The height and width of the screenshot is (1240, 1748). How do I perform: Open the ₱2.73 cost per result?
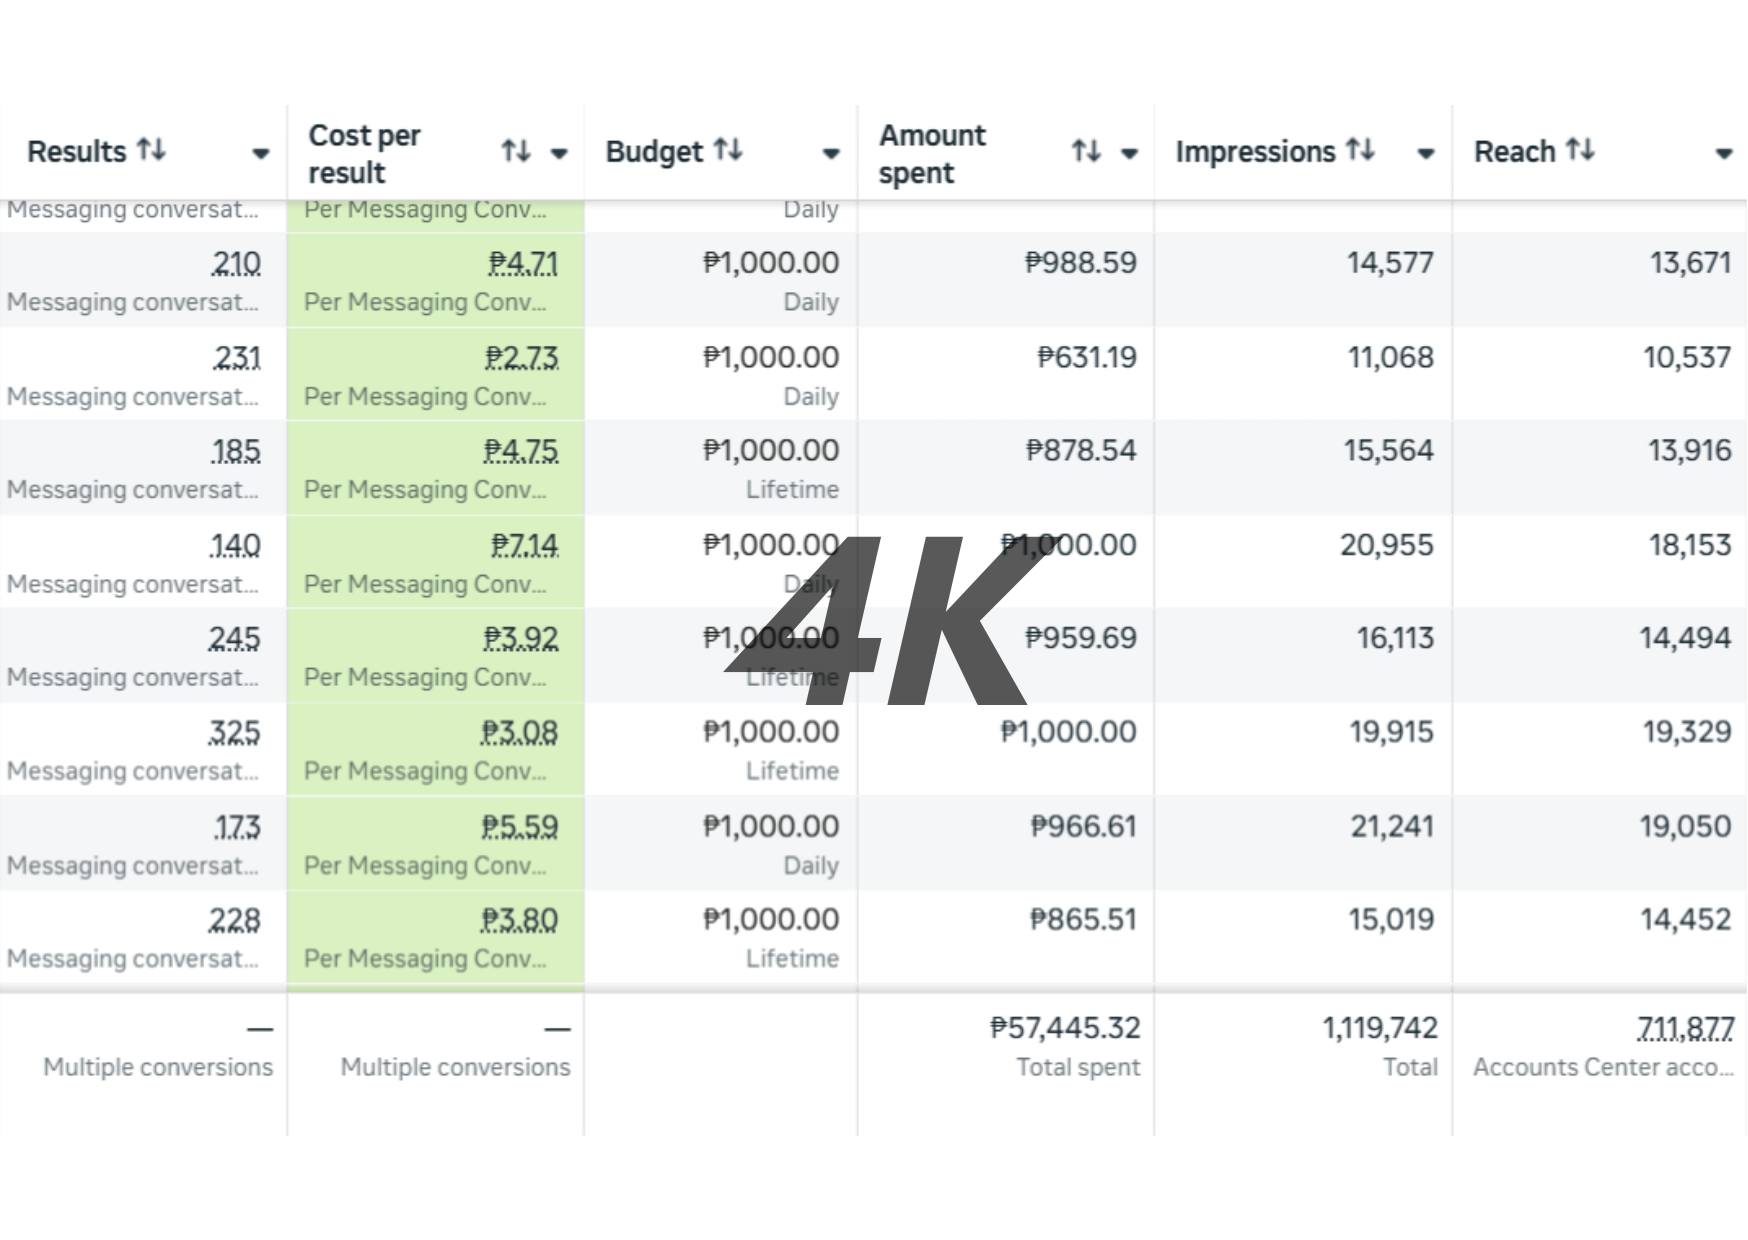521,357
